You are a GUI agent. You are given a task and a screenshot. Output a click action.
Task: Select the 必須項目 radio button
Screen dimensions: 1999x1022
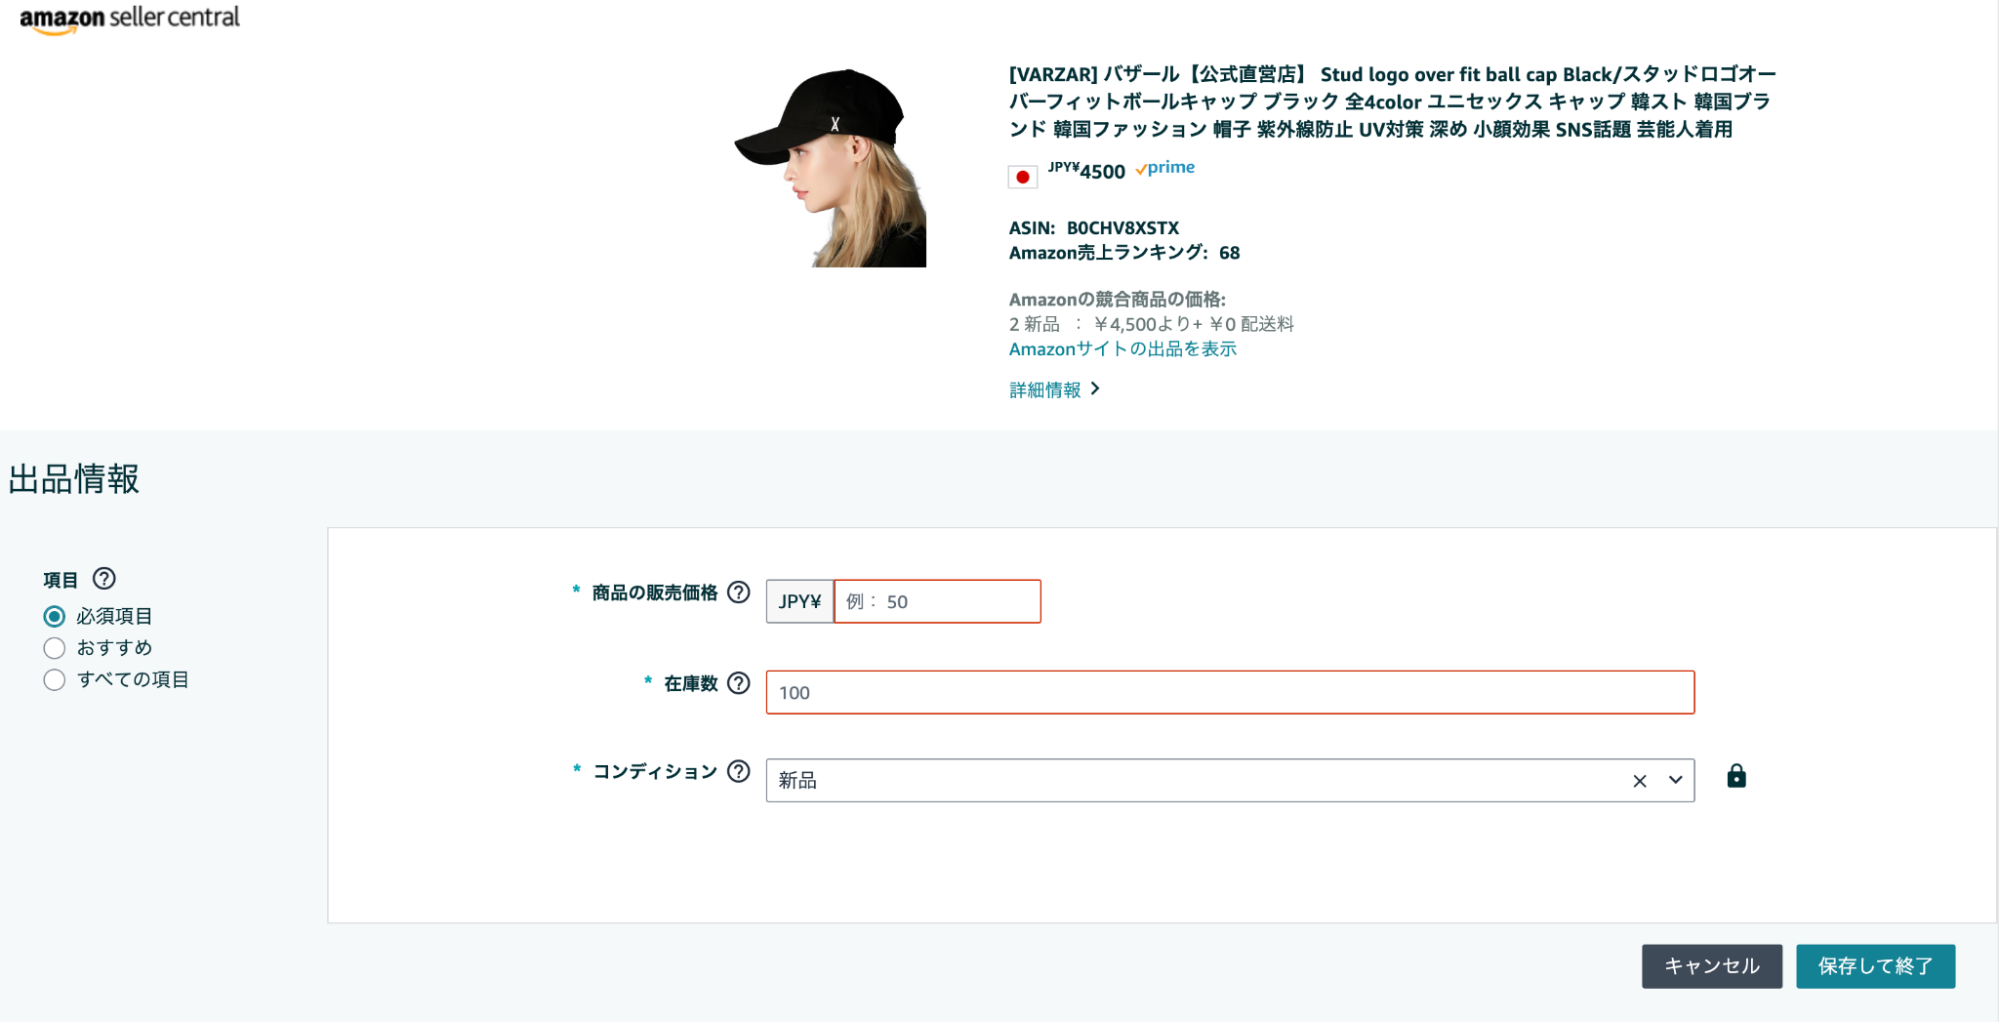55,616
